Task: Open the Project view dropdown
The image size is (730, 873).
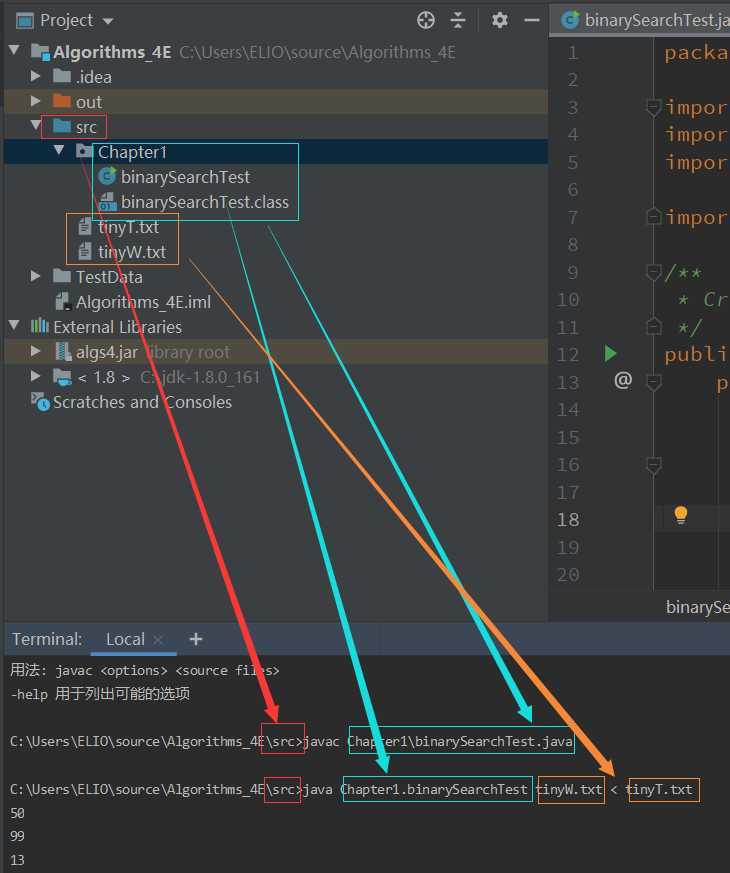Action: click(x=108, y=21)
